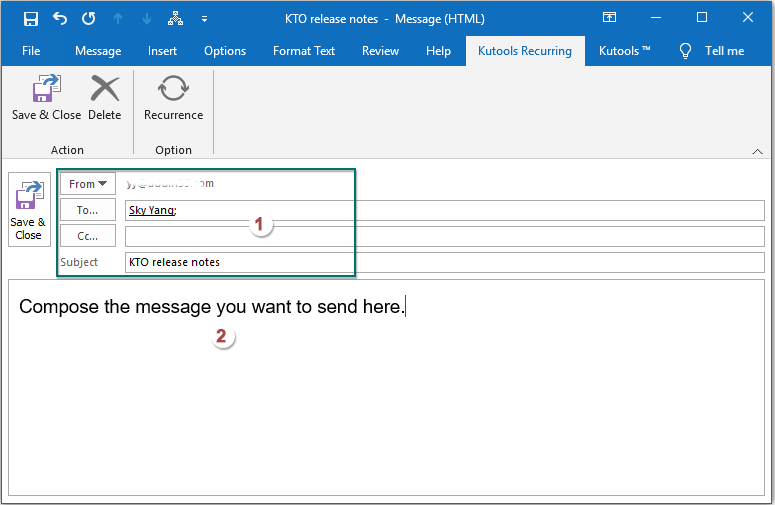Click the To... button
The image size is (775, 505).
pos(88,210)
